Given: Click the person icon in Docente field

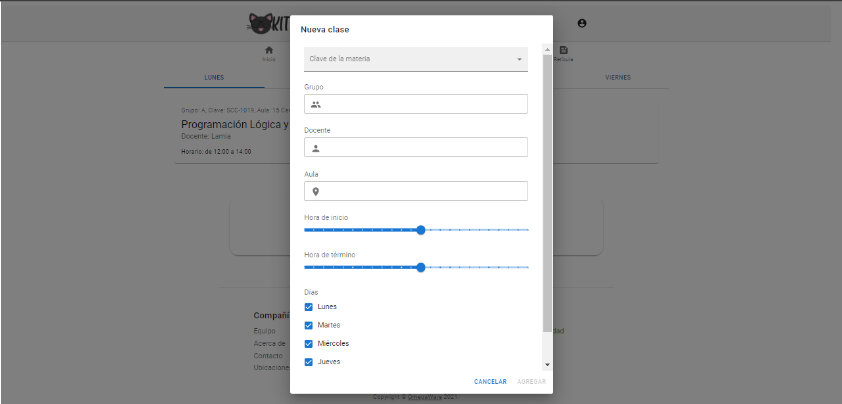Looking at the screenshot, I should pos(316,148).
